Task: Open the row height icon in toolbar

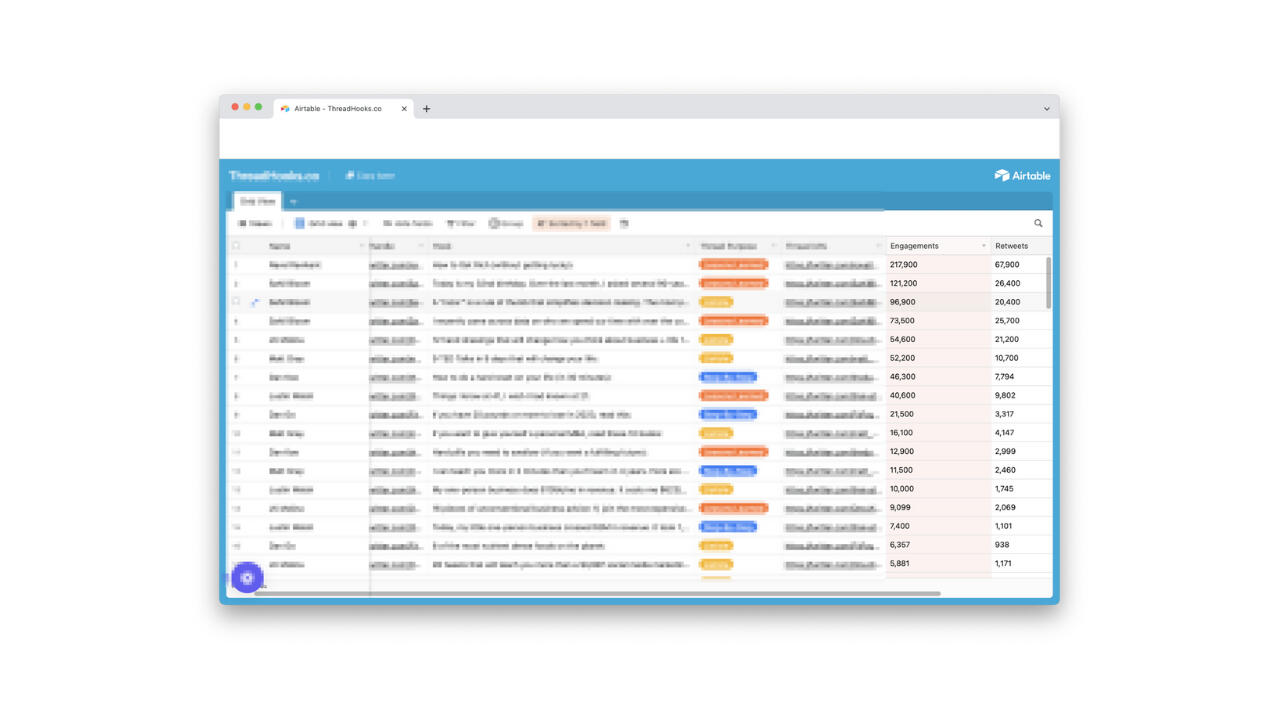Action: [624, 224]
